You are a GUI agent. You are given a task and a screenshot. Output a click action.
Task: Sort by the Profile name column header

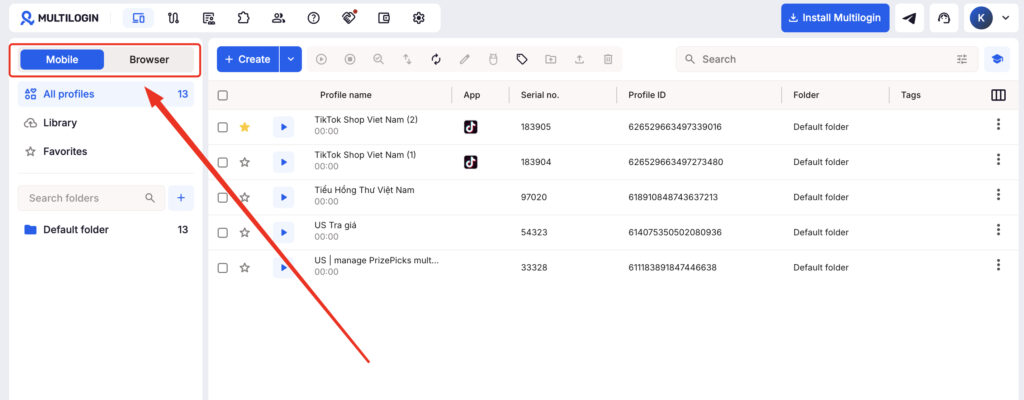(345, 95)
